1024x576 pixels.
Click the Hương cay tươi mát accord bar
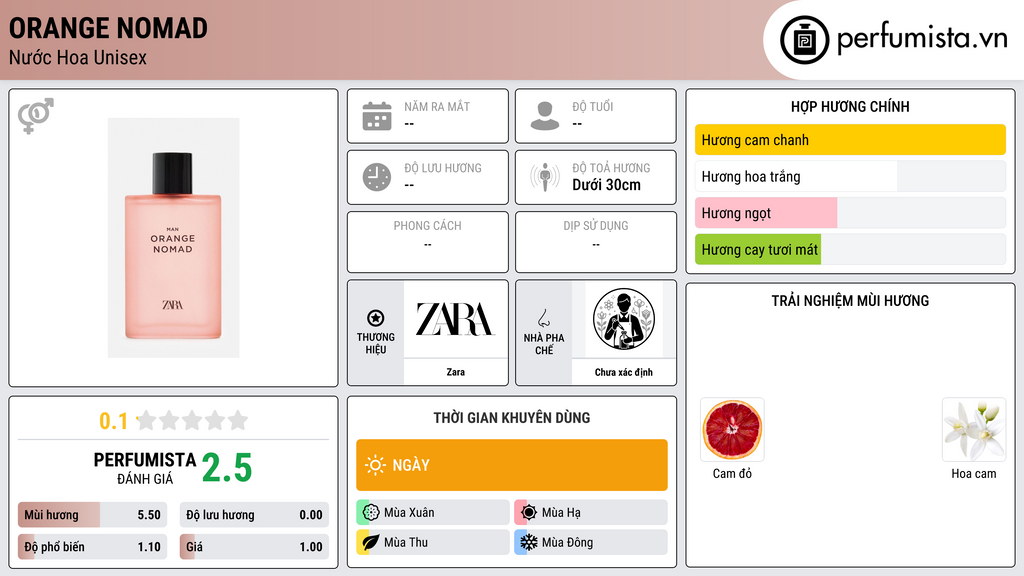[x=850, y=249]
